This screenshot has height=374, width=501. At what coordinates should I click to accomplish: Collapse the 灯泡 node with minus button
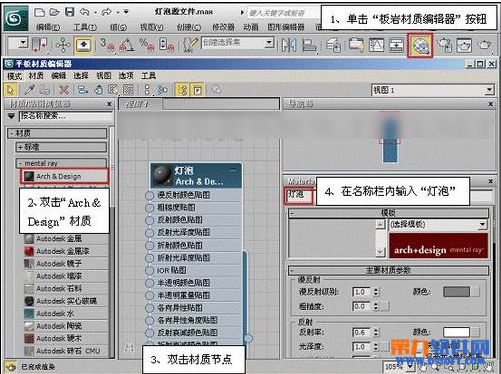(233, 171)
